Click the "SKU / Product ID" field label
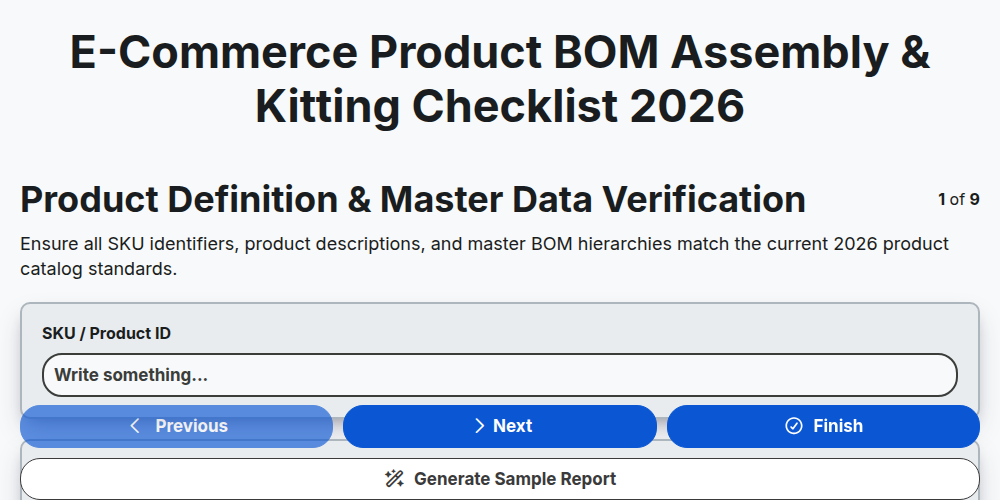This screenshot has height=500, width=1000. click(107, 334)
